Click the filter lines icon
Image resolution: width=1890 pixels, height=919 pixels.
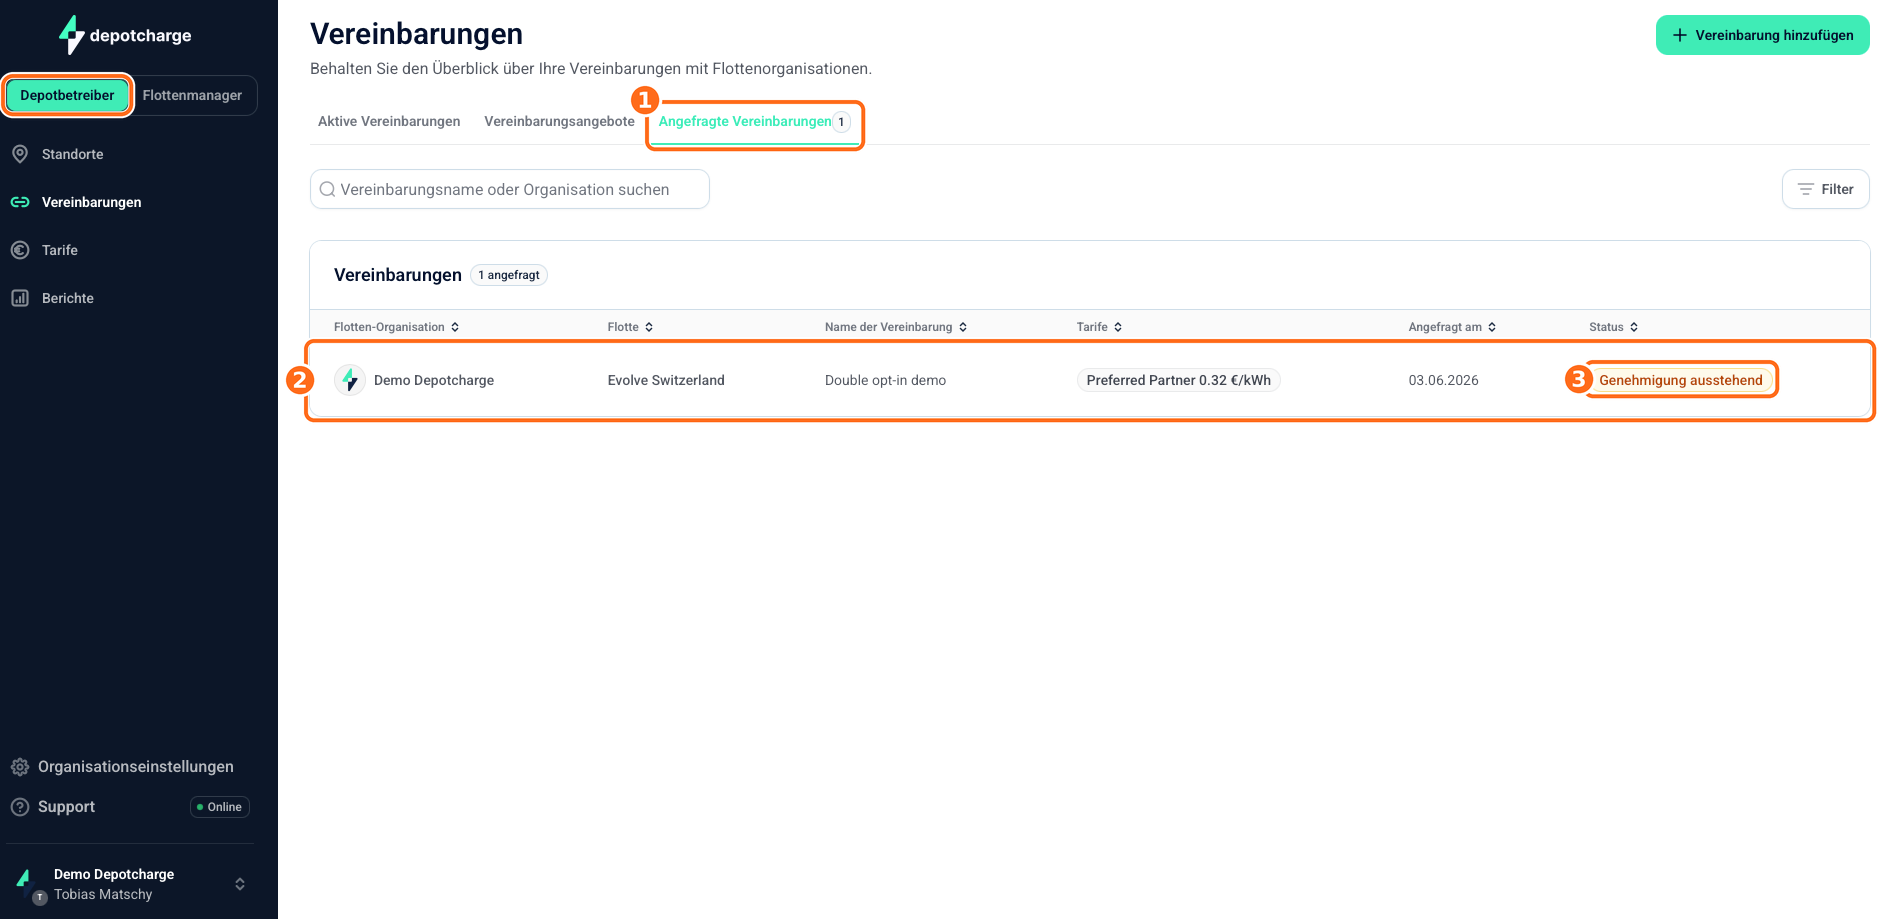[x=1806, y=189]
